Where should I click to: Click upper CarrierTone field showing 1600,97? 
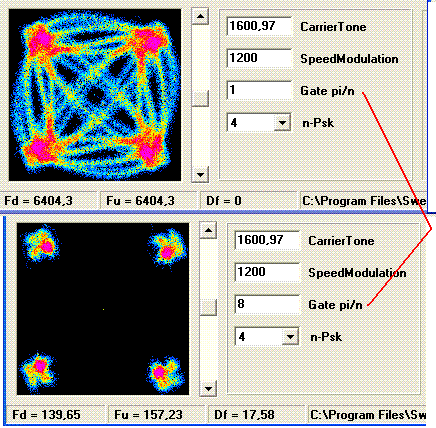click(259, 26)
